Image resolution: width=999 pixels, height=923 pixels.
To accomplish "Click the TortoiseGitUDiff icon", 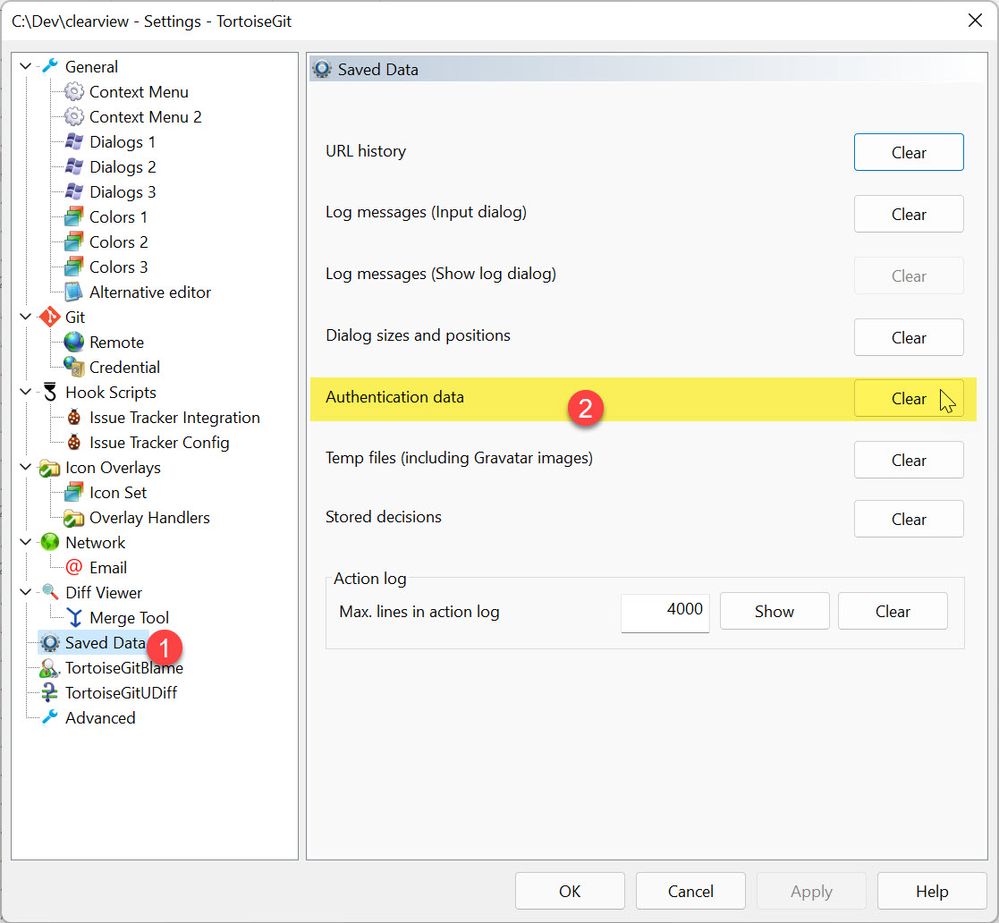I will (x=49, y=692).
